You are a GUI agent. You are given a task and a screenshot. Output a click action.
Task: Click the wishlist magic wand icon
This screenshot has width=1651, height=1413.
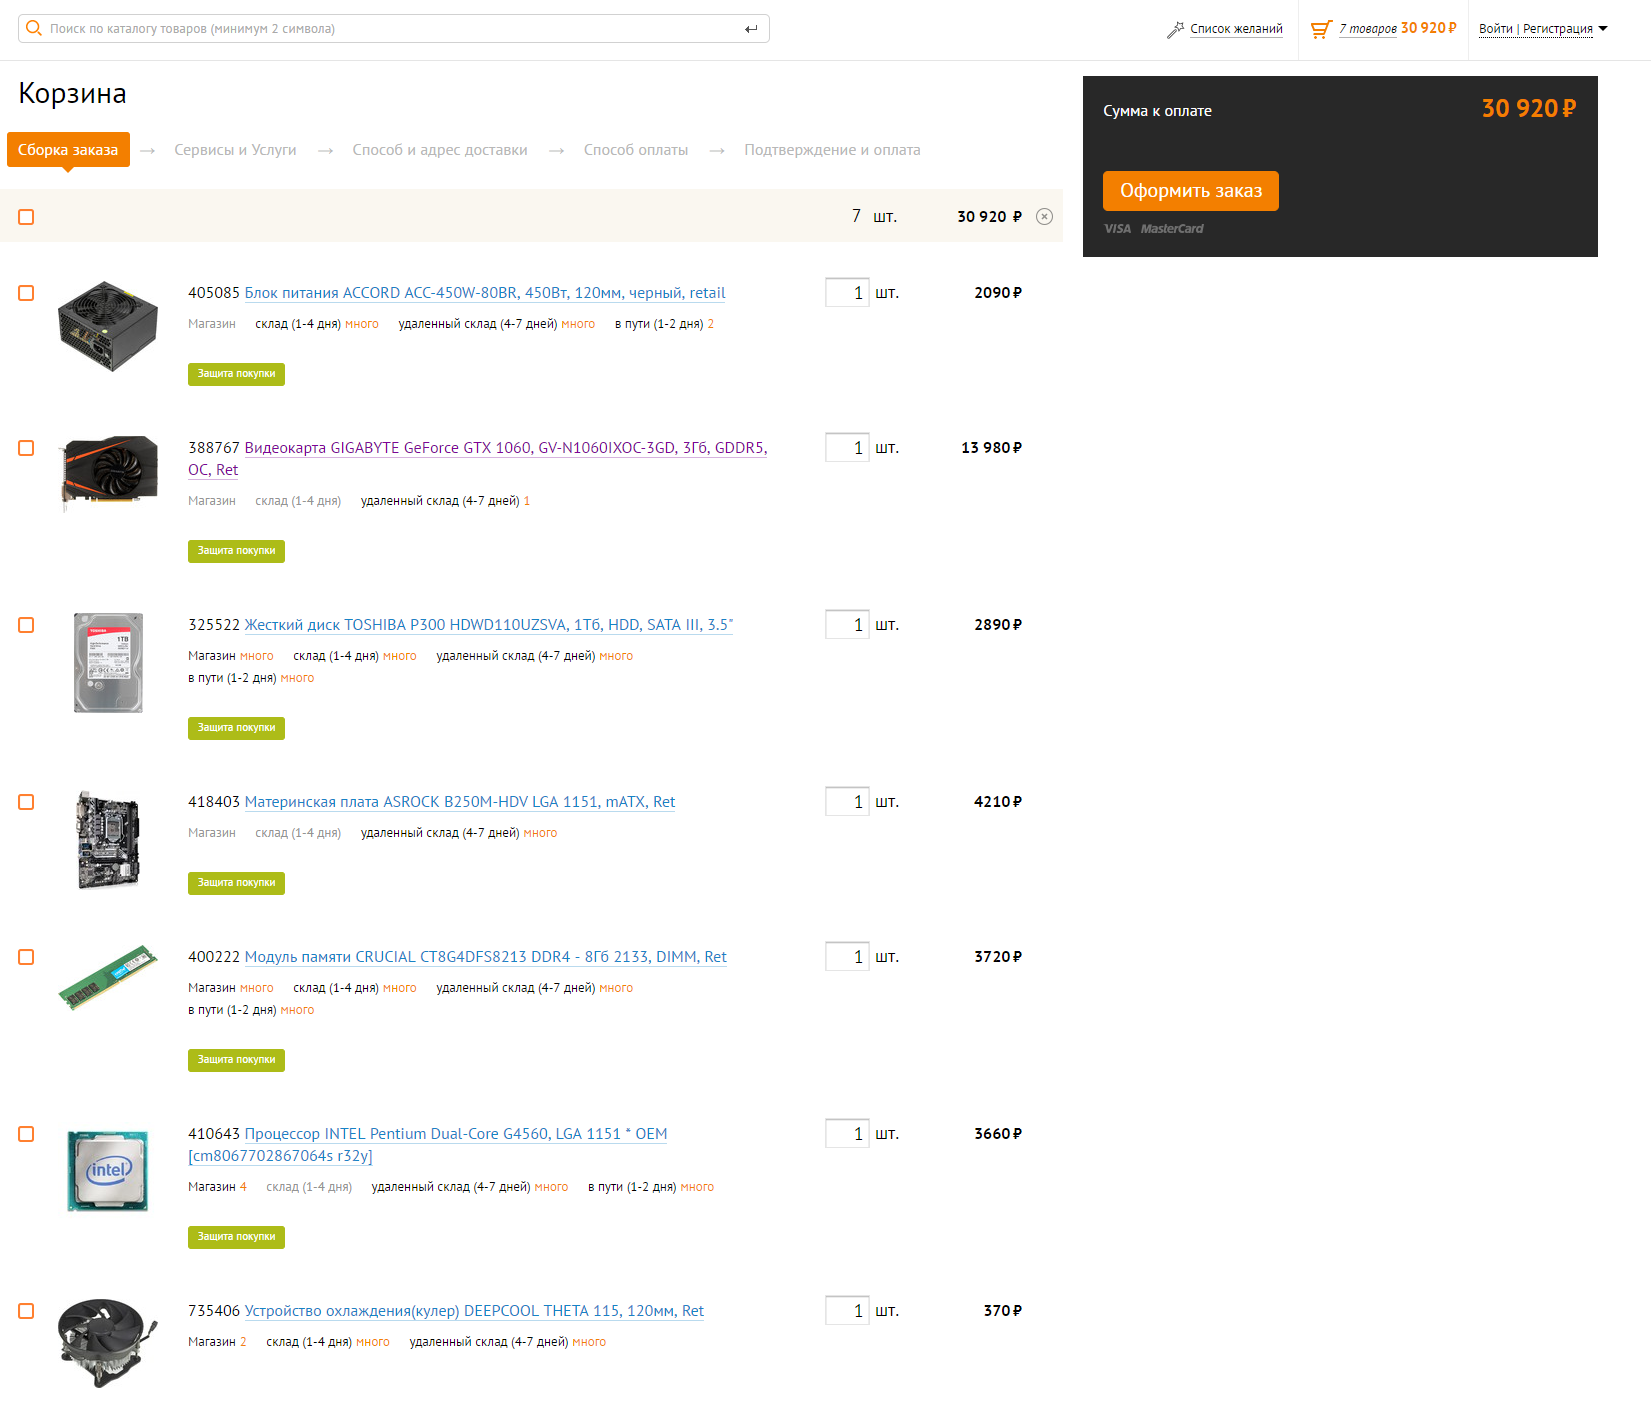point(1175,30)
